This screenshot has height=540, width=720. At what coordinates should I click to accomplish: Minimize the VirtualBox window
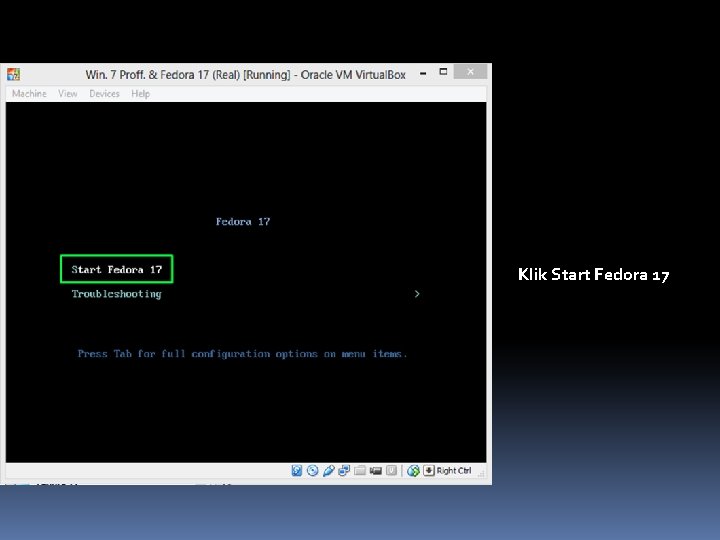tap(423, 73)
